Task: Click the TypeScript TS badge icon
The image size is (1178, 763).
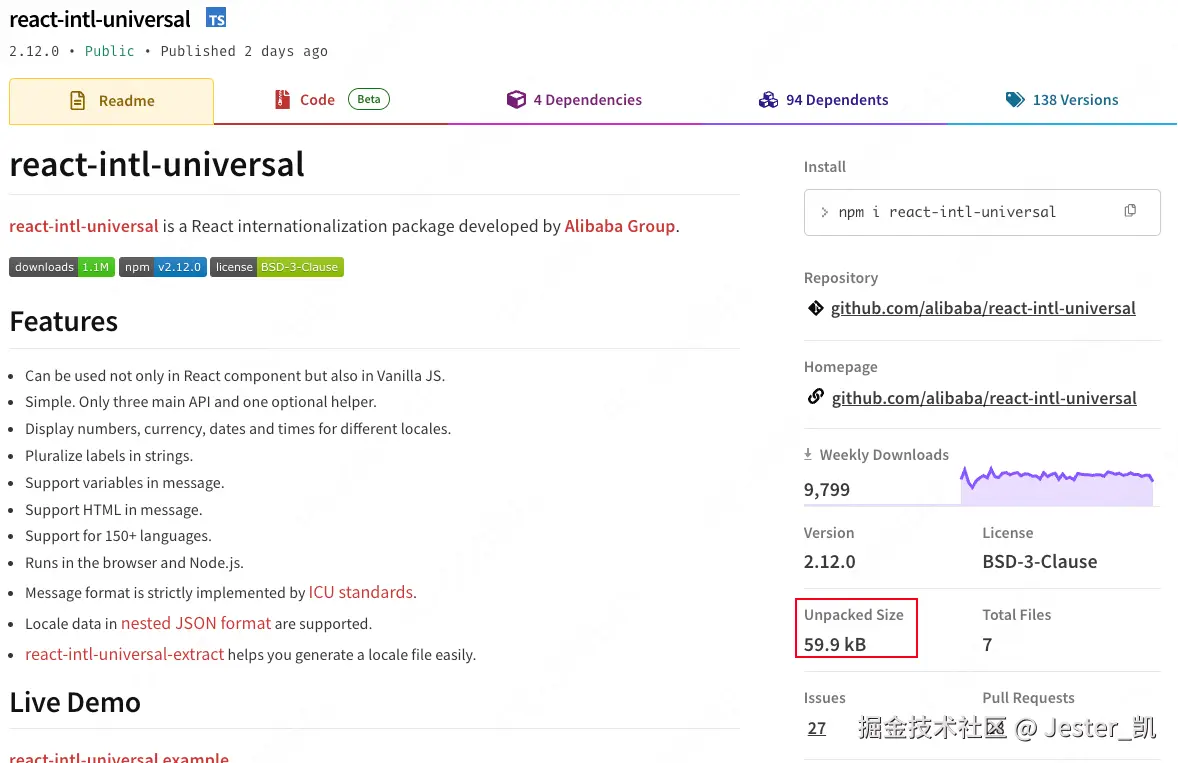Action: coord(216,18)
